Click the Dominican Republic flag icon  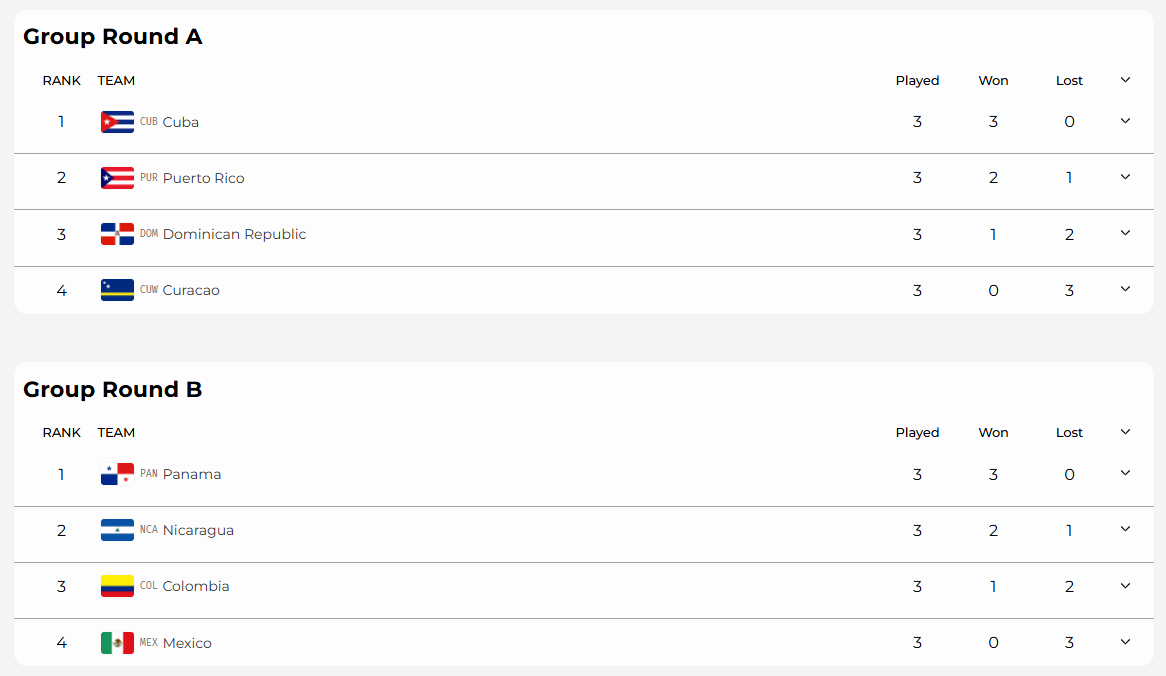[x=117, y=234]
